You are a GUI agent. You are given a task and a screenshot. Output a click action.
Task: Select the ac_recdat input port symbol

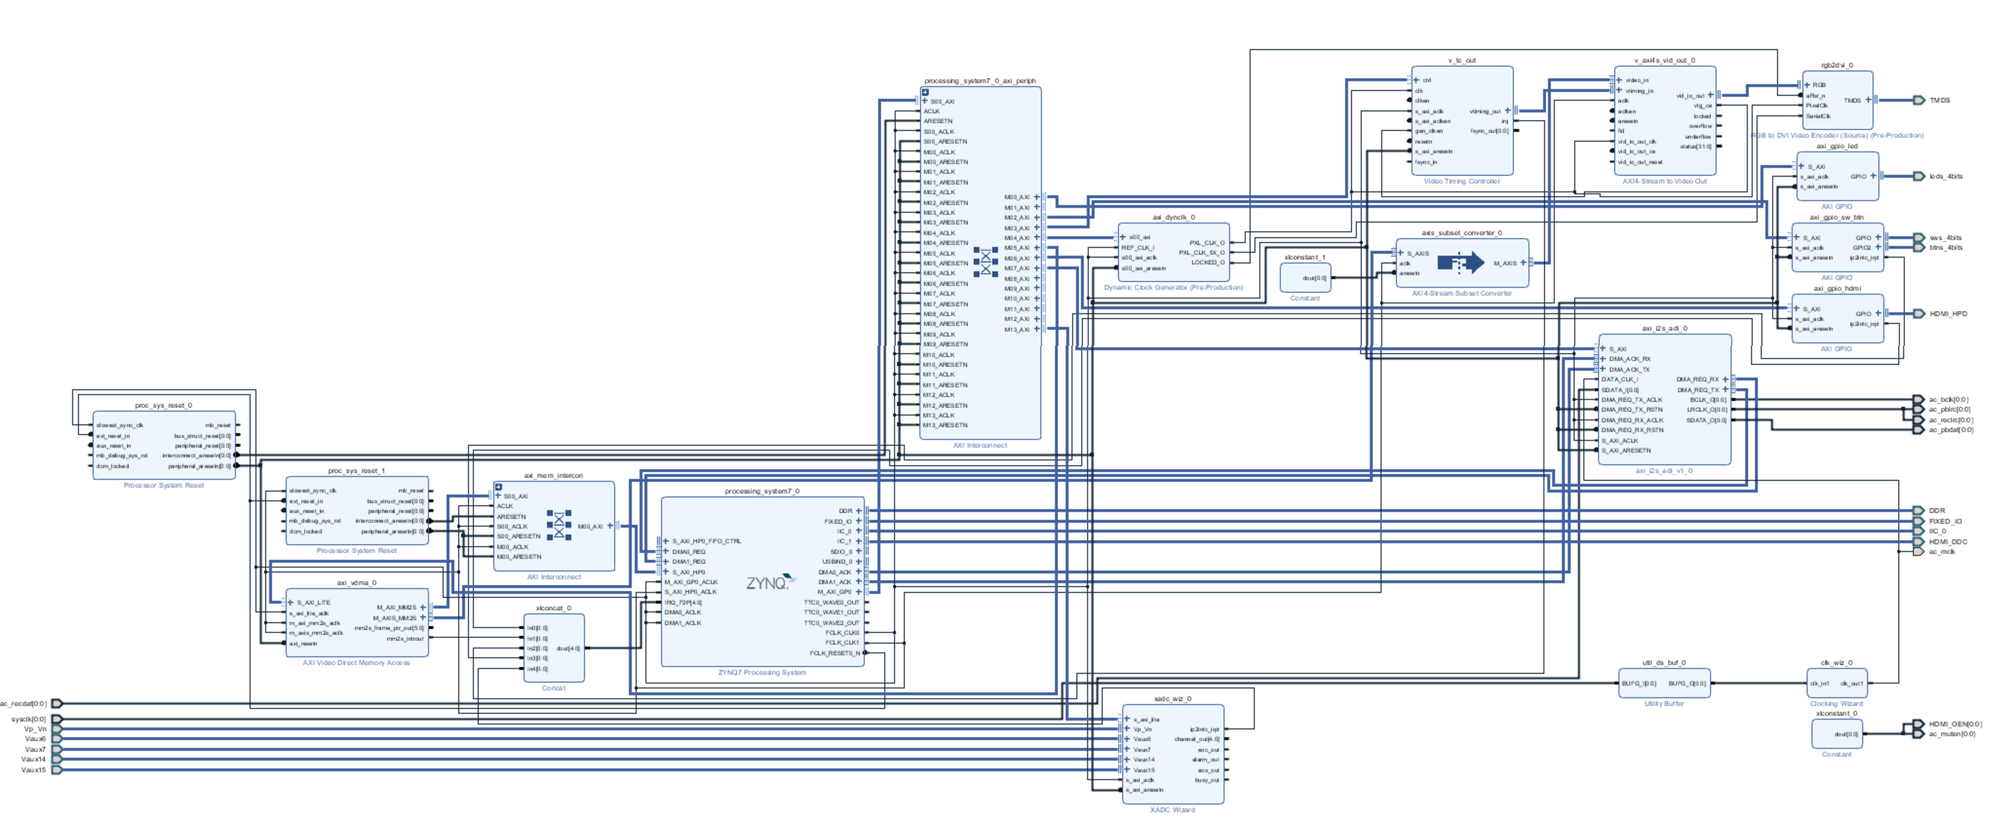coord(57,704)
